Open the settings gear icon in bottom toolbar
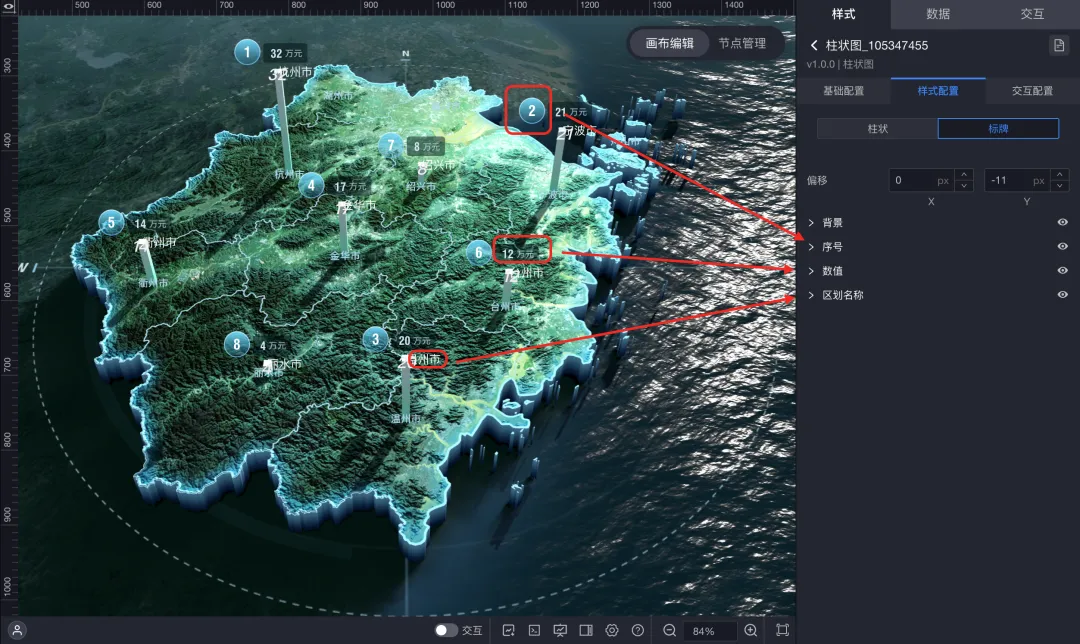This screenshot has width=1080, height=644. point(612,630)
